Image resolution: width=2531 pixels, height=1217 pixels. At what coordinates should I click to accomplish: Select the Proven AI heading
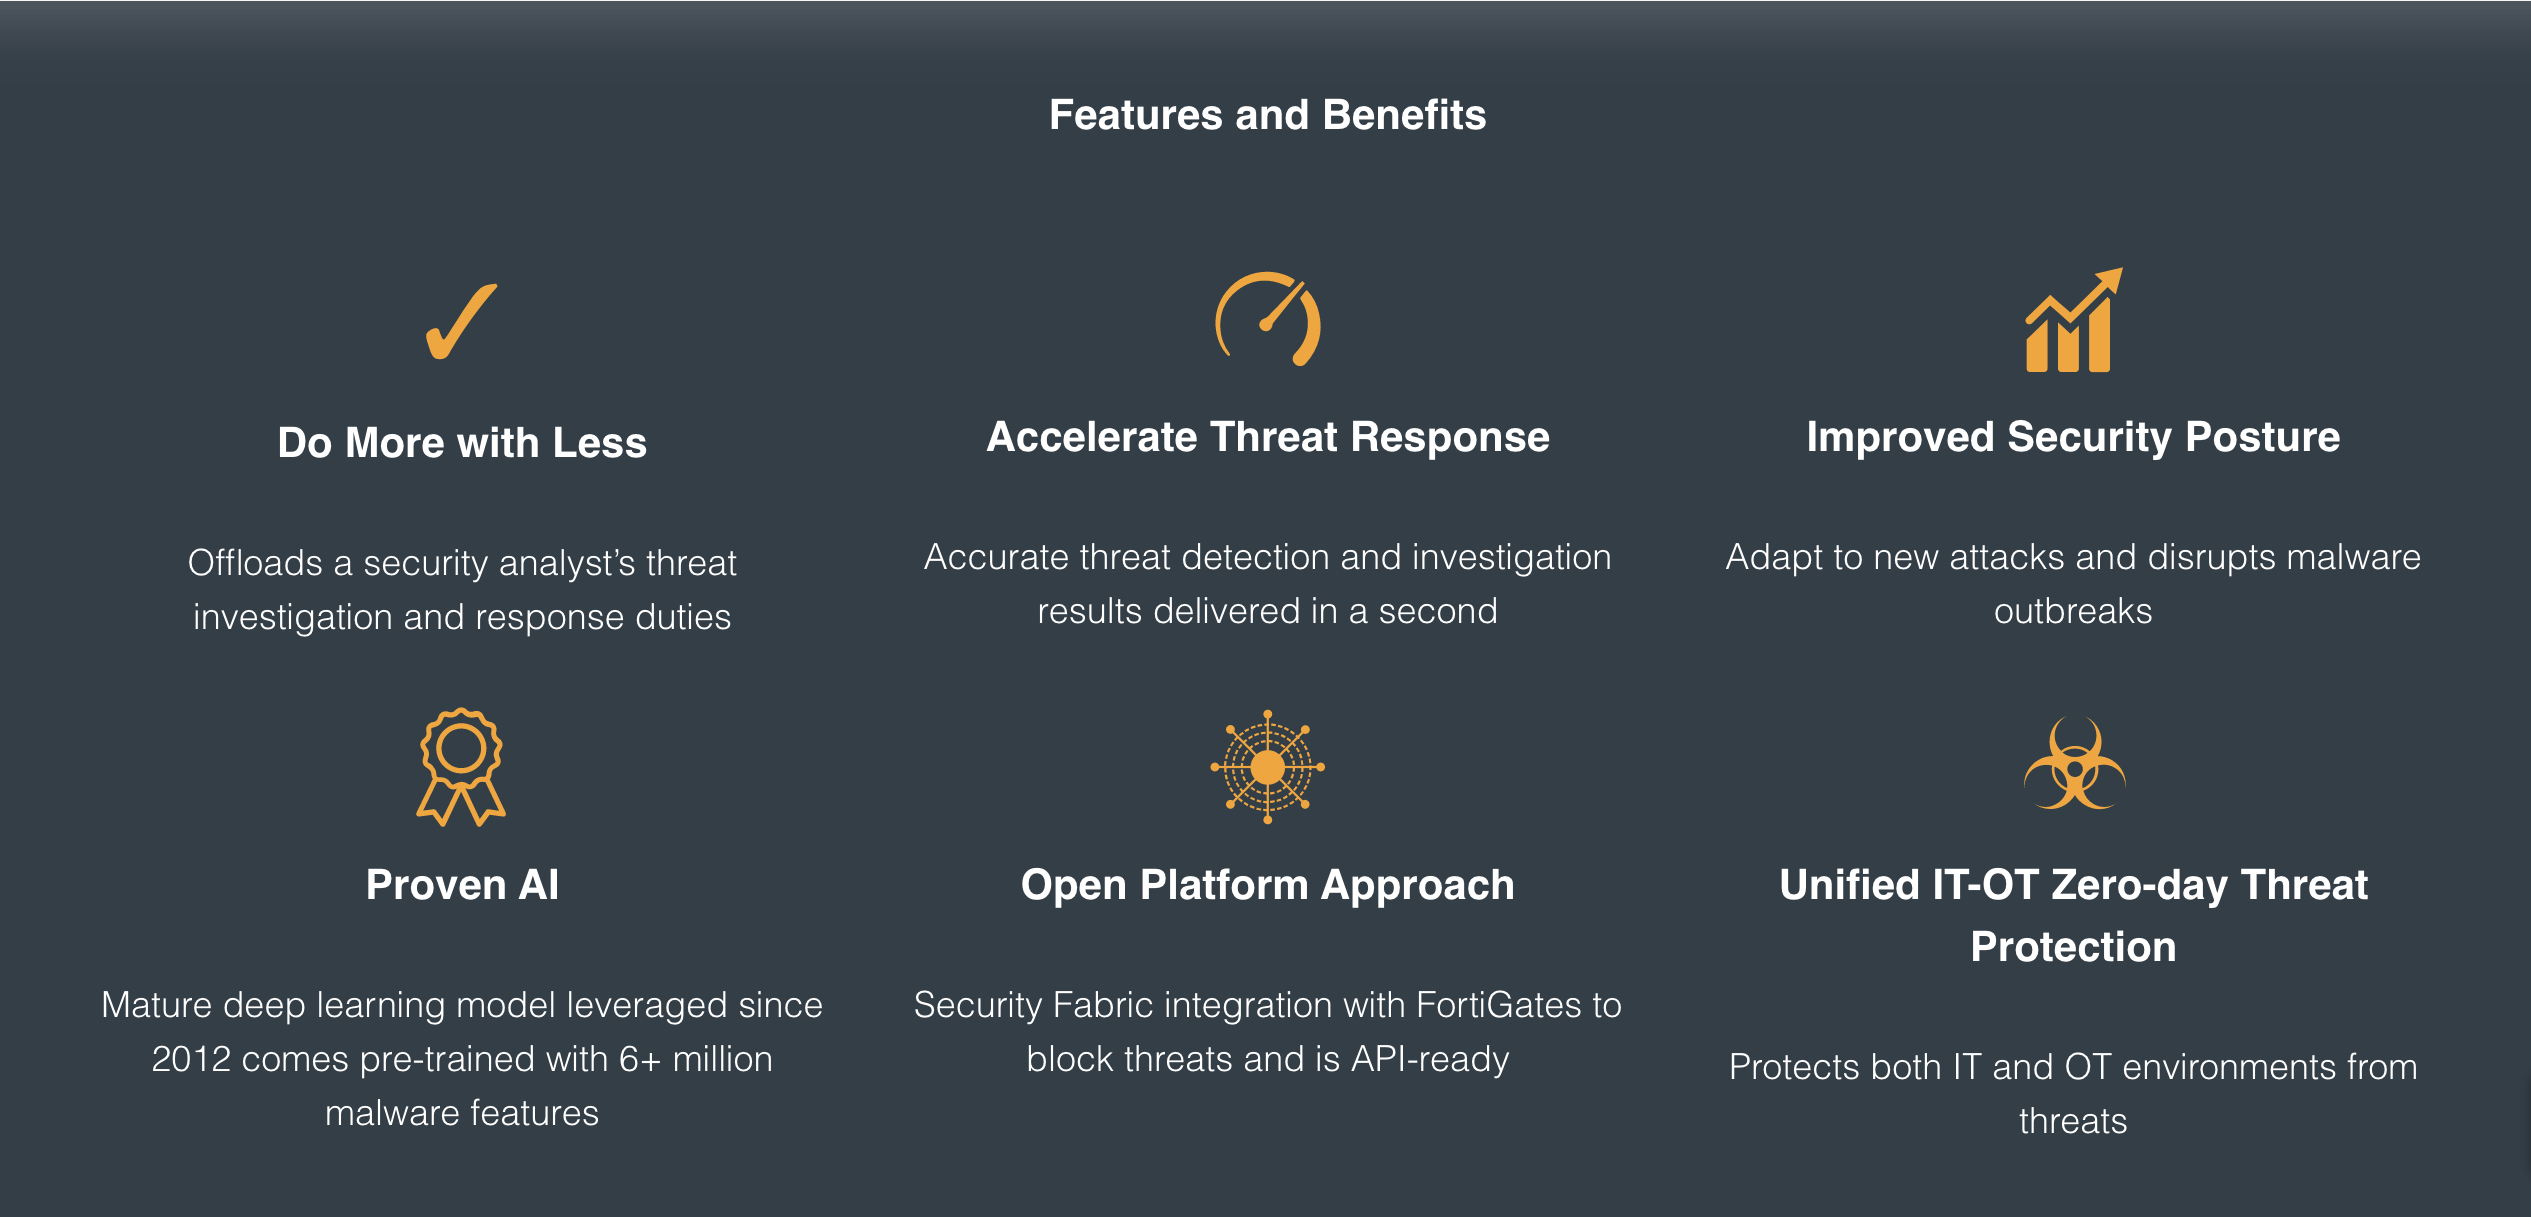click(462, 885)
